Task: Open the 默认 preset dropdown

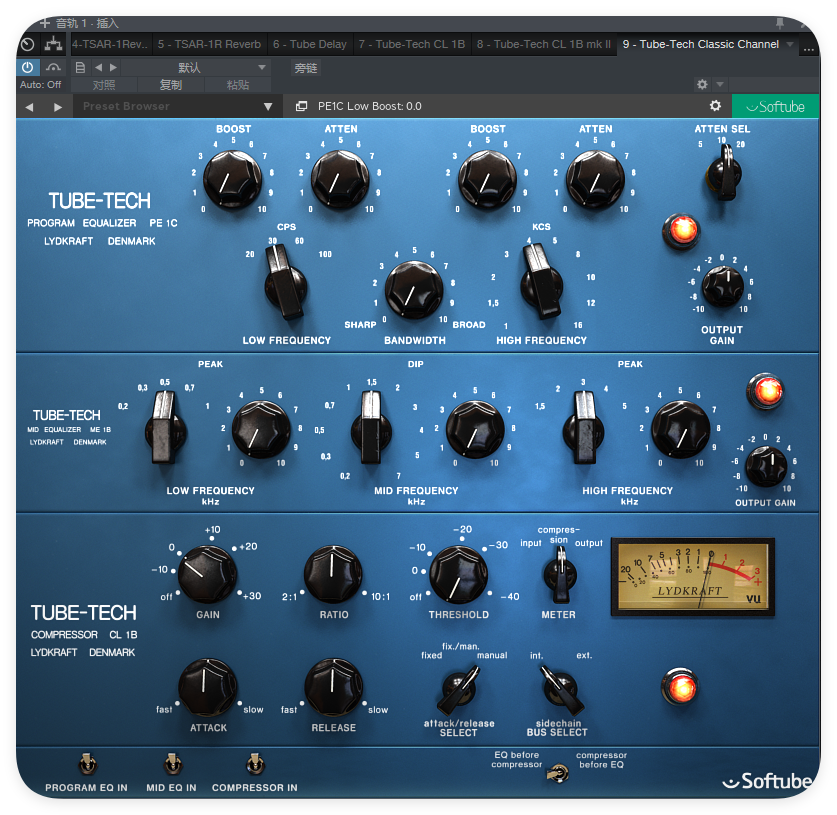Action: click(195, 68)
